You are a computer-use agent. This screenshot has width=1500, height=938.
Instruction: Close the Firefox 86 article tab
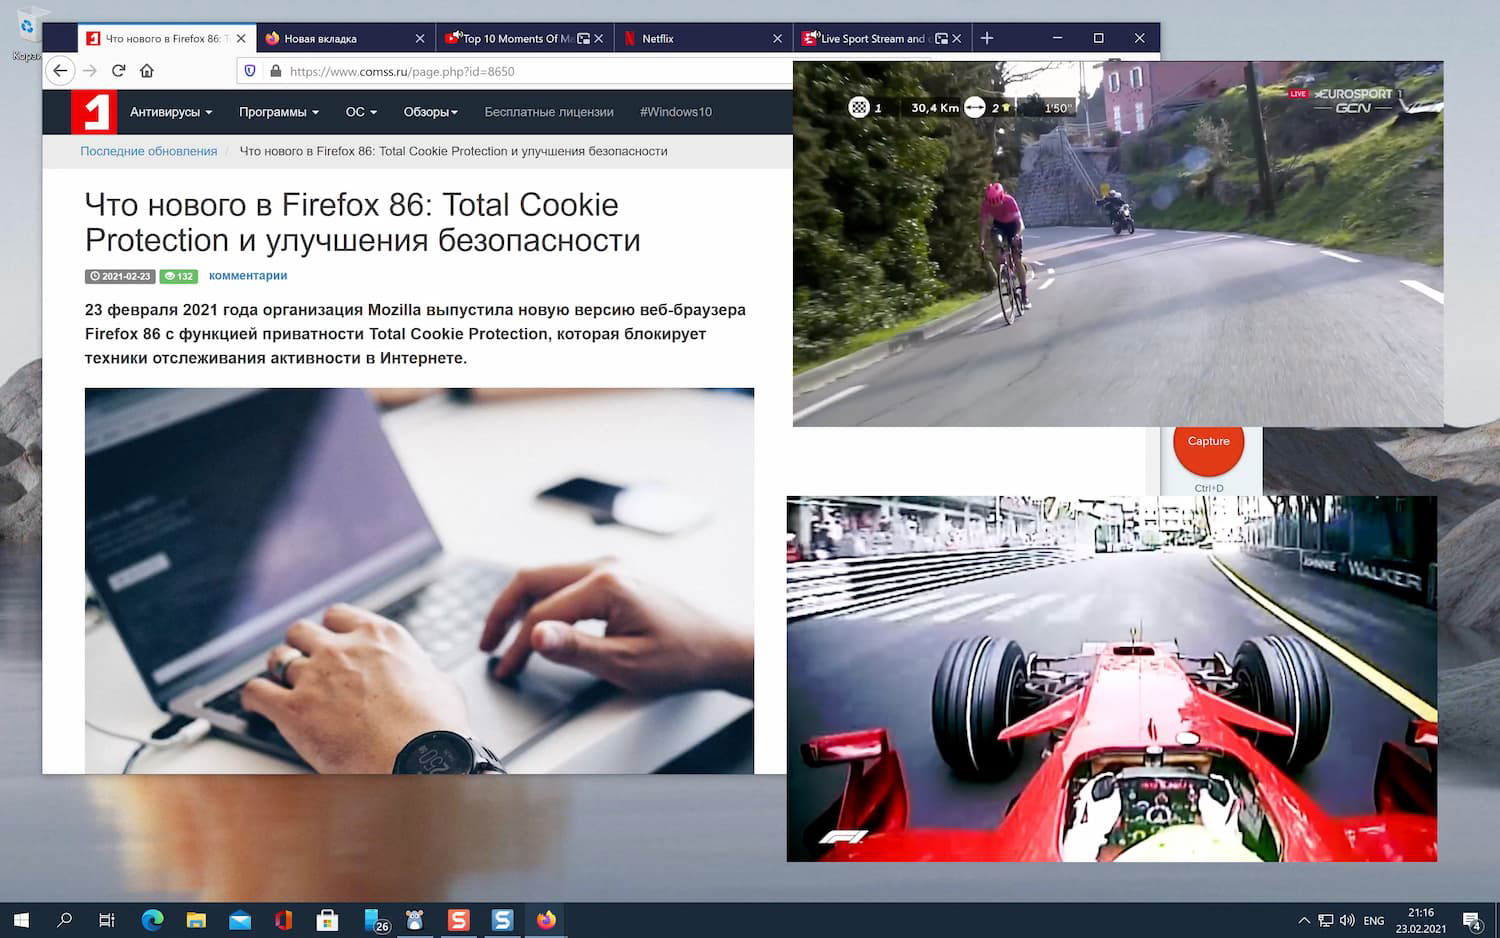pos(241,39)
